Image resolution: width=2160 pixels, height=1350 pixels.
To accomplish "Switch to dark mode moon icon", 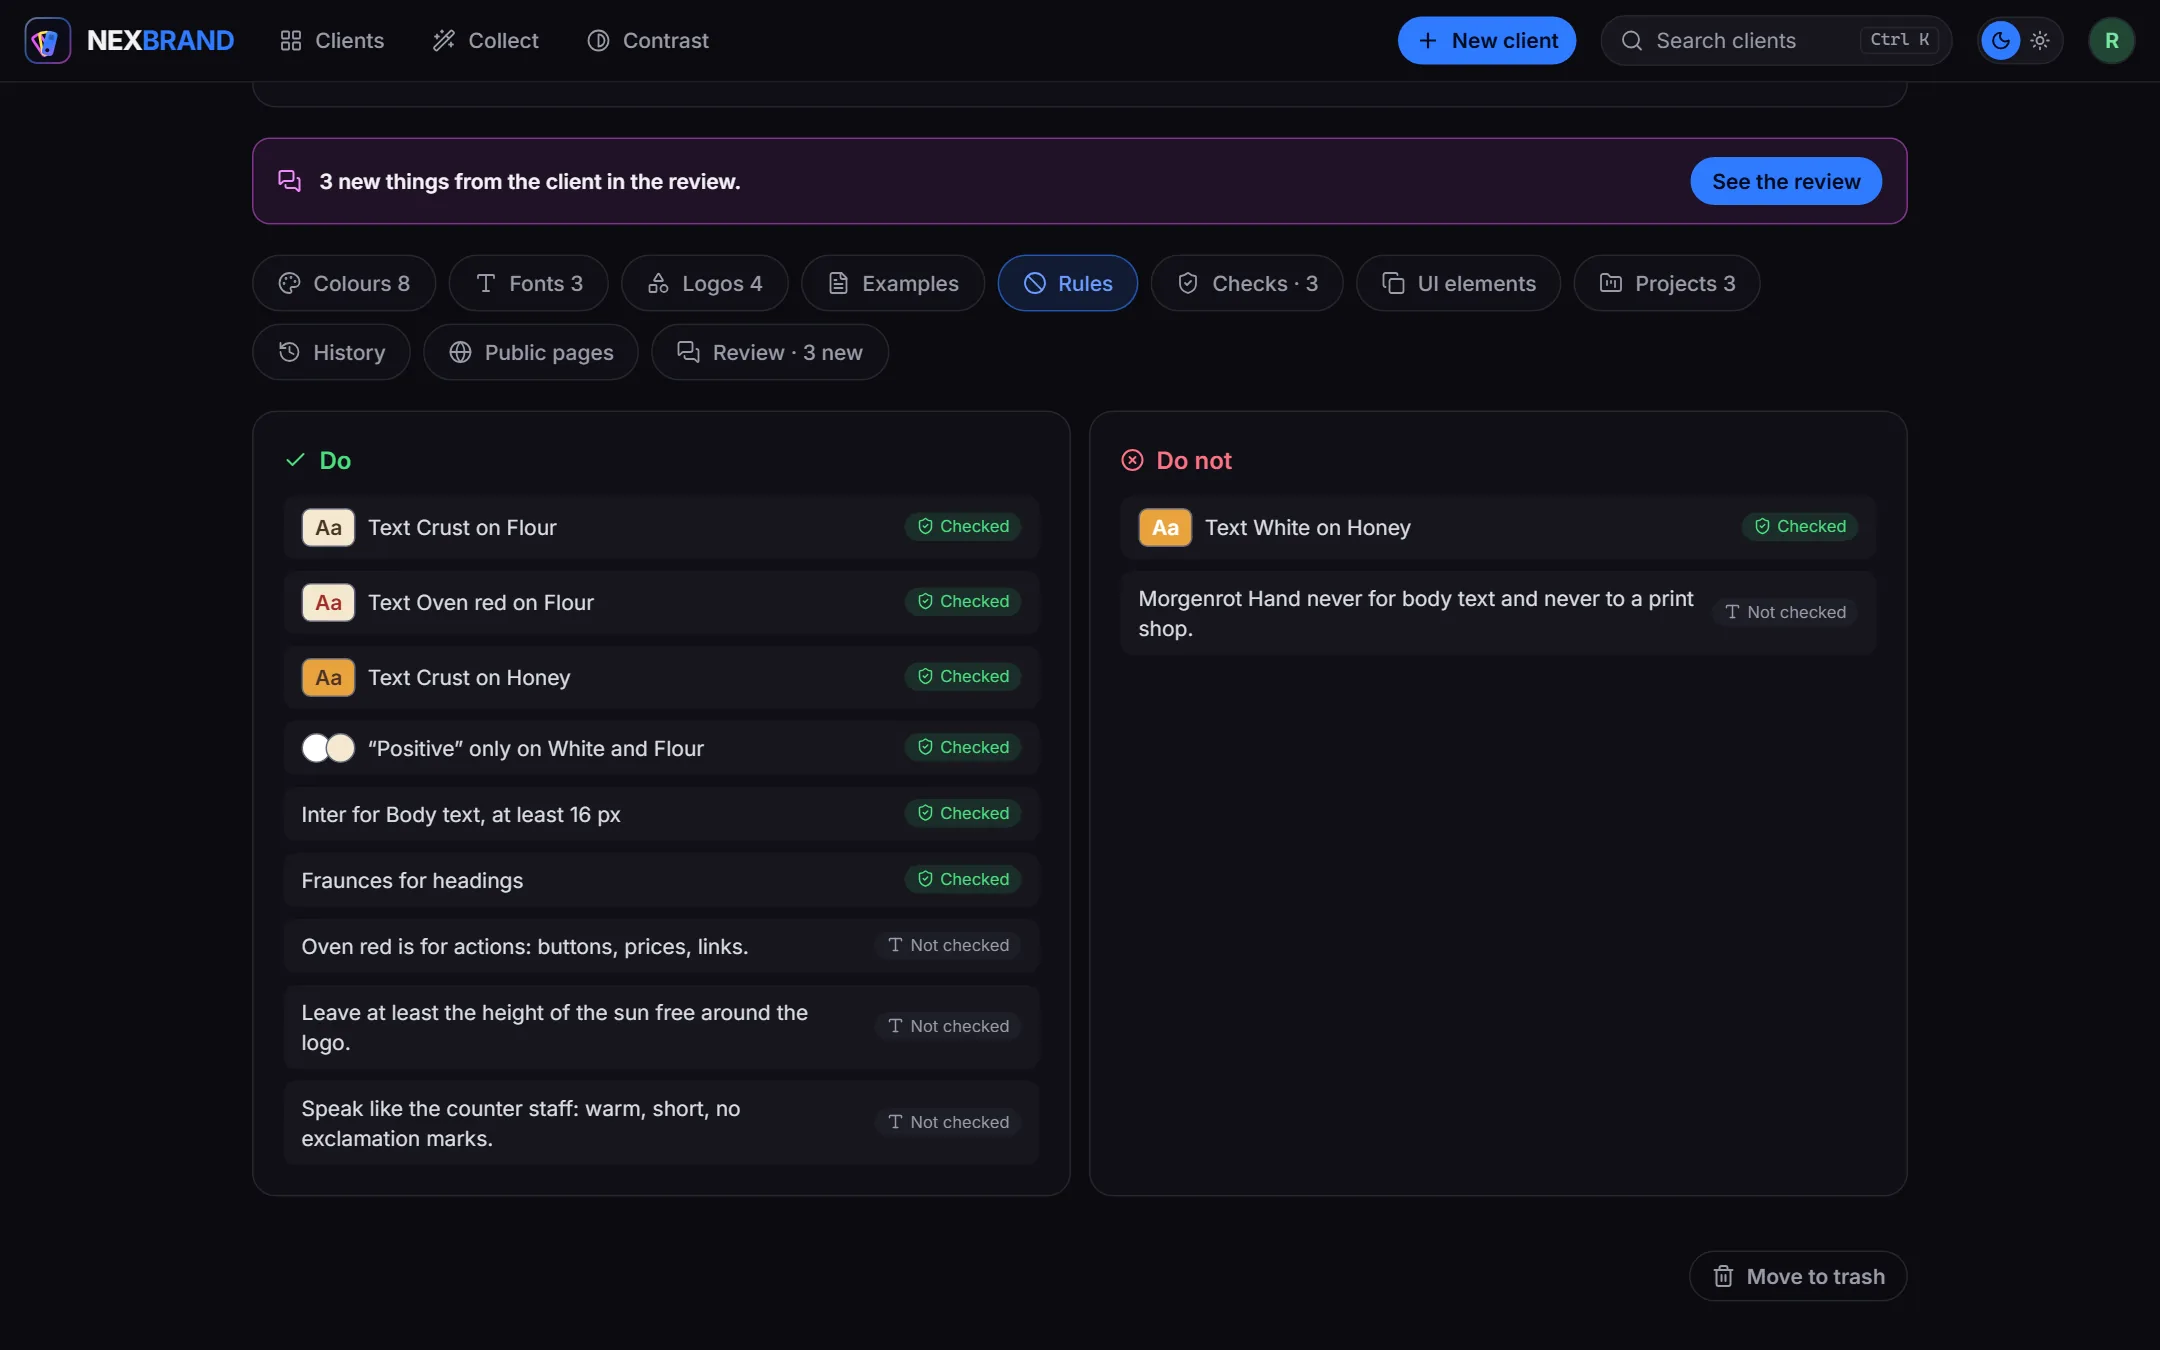I will [2000, 41].
